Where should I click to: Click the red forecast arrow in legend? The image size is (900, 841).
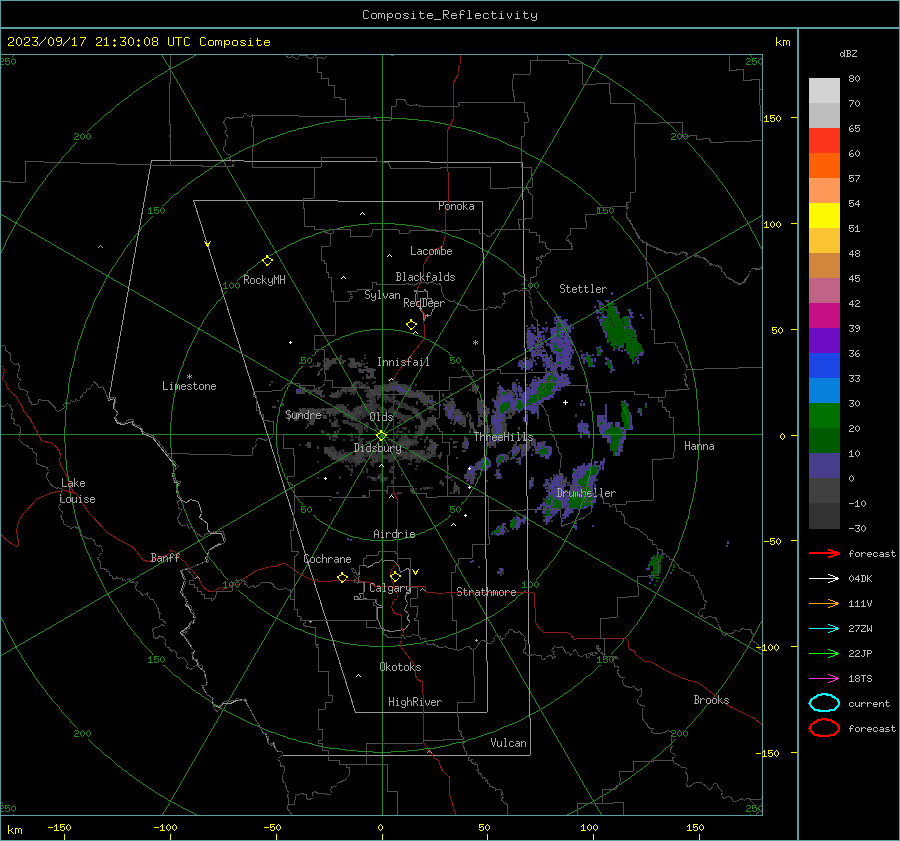[x=824, y=553]
